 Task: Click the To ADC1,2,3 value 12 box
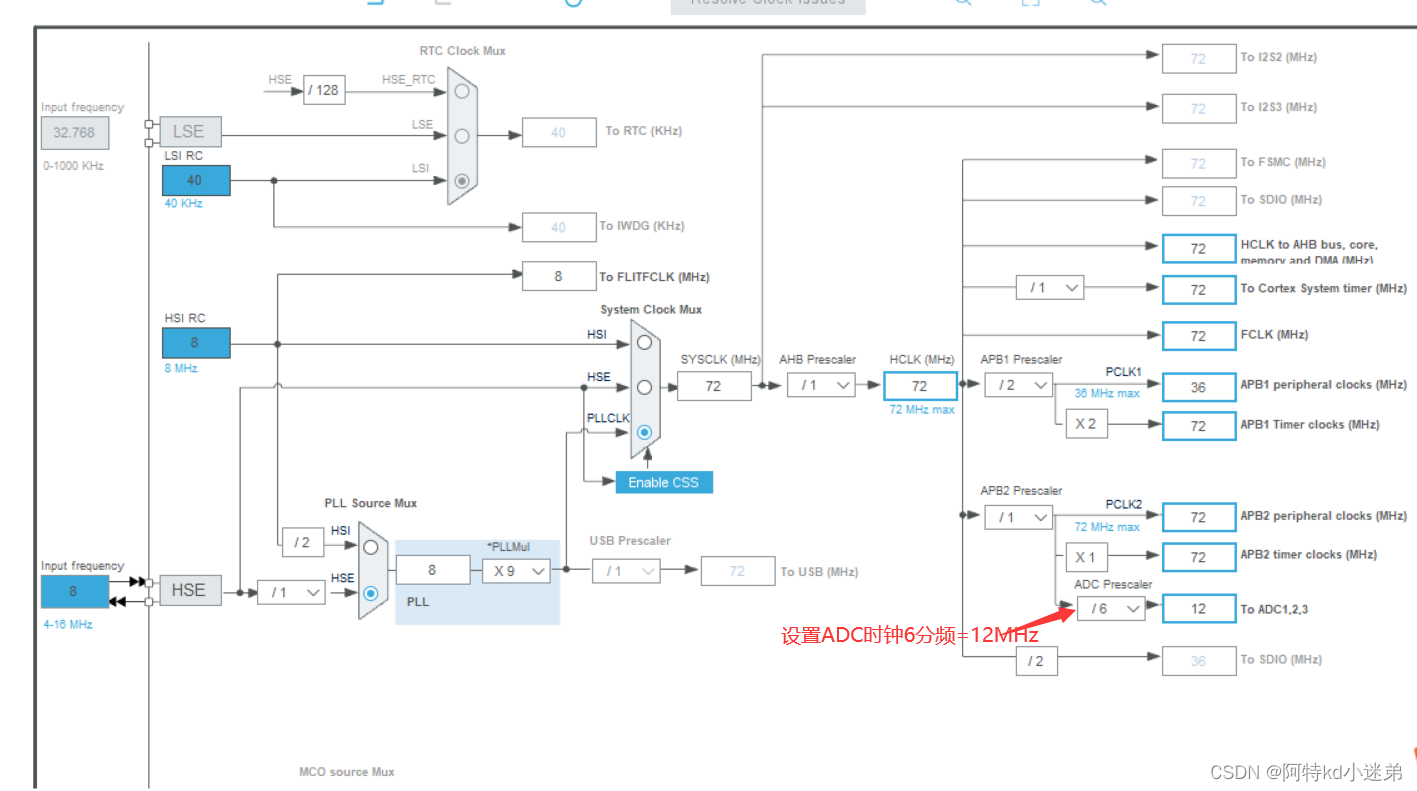1199,608
